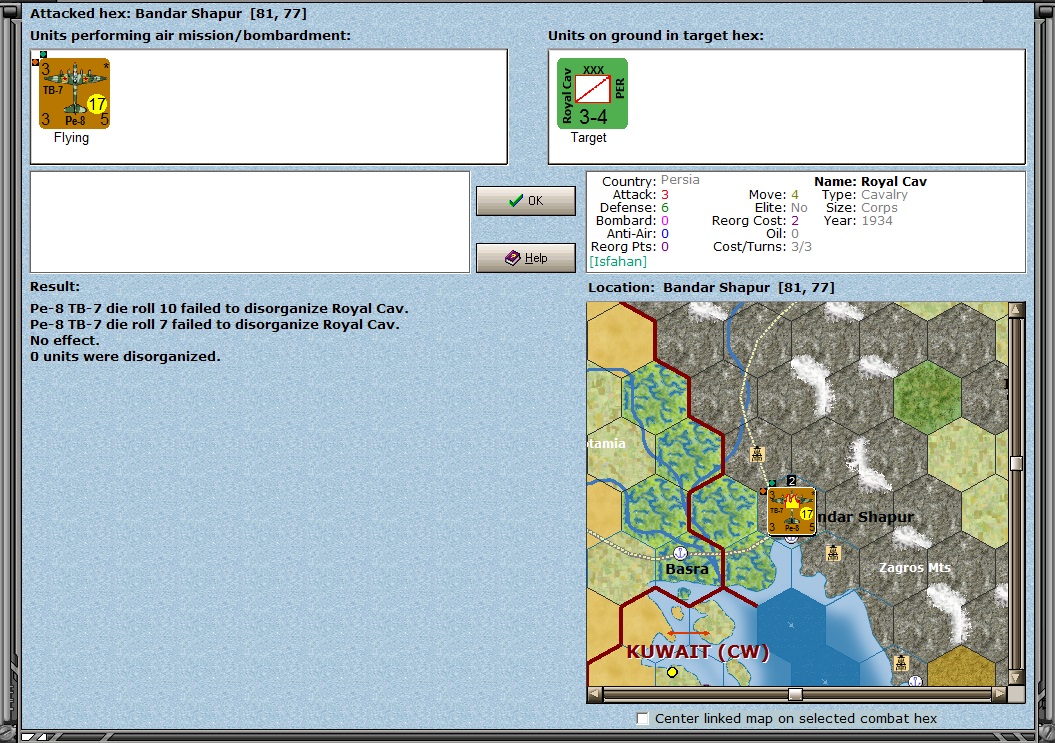Image resolution: width=1055 pixels, height=743 pixels.
Task: Enable center linked map on combat hex
Action: coord(643,719)
